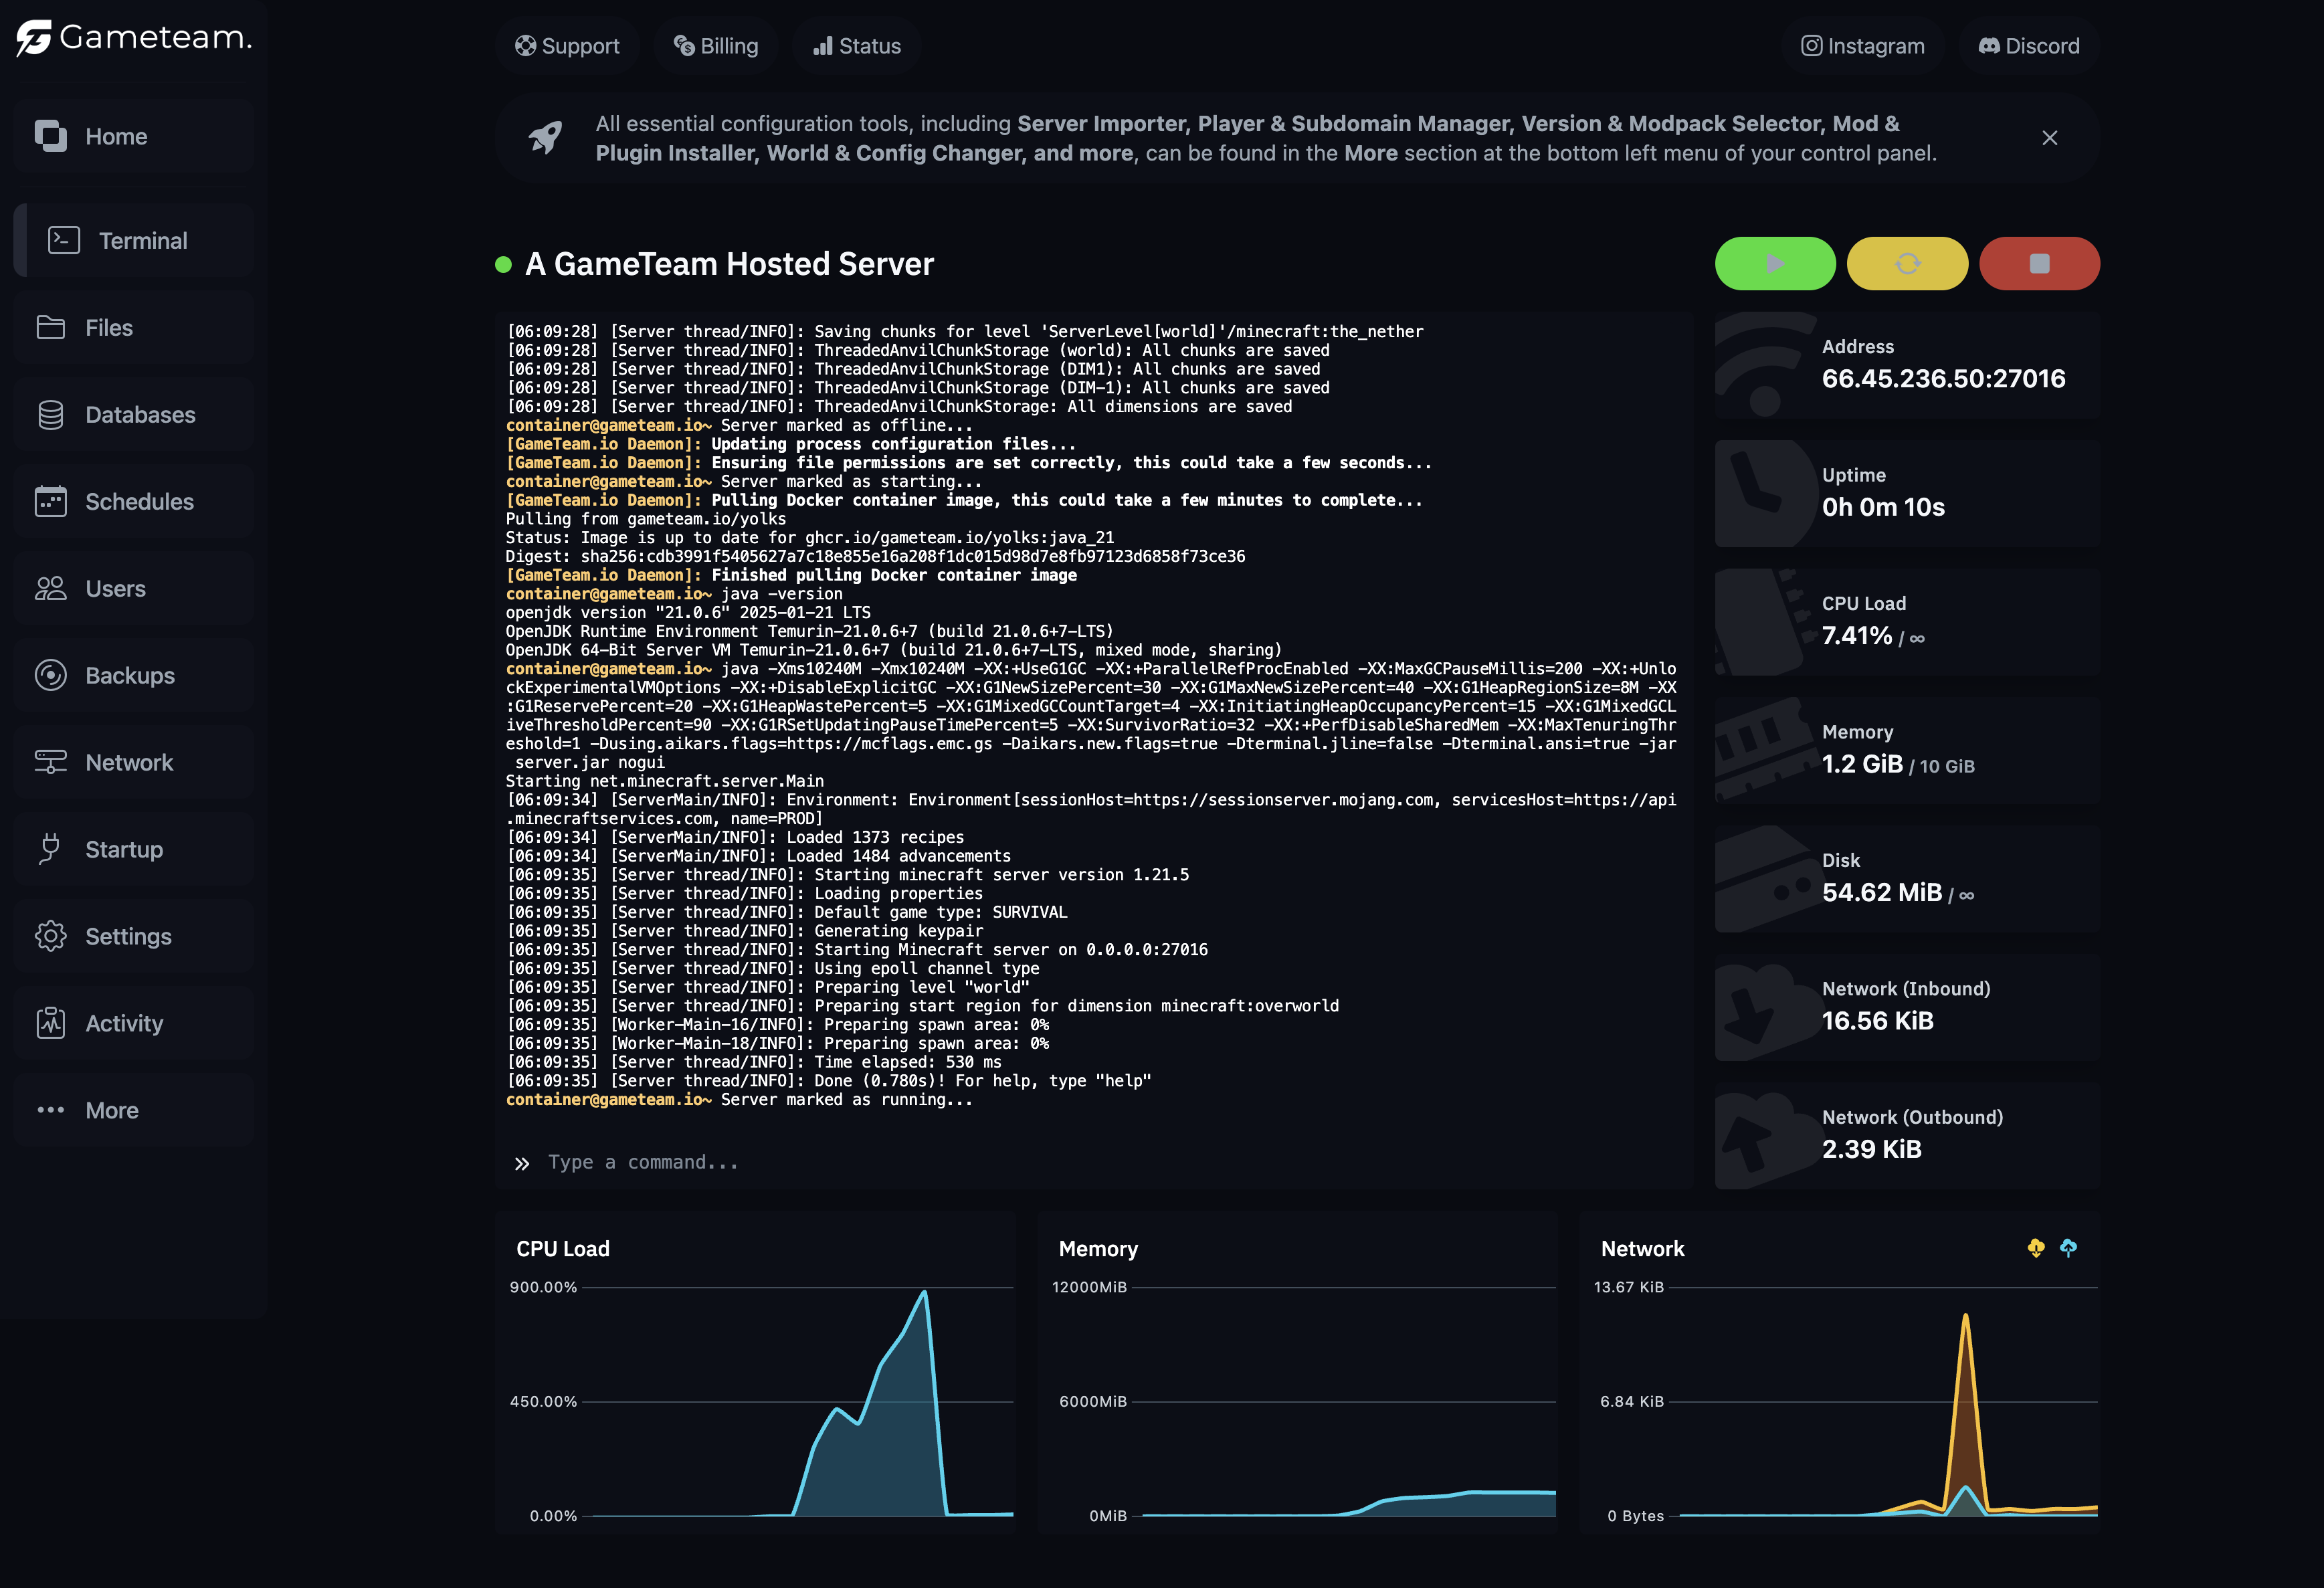Click the red Stop server button
Screen dimensions: 2324x1588
click(x=2039, y=263)
